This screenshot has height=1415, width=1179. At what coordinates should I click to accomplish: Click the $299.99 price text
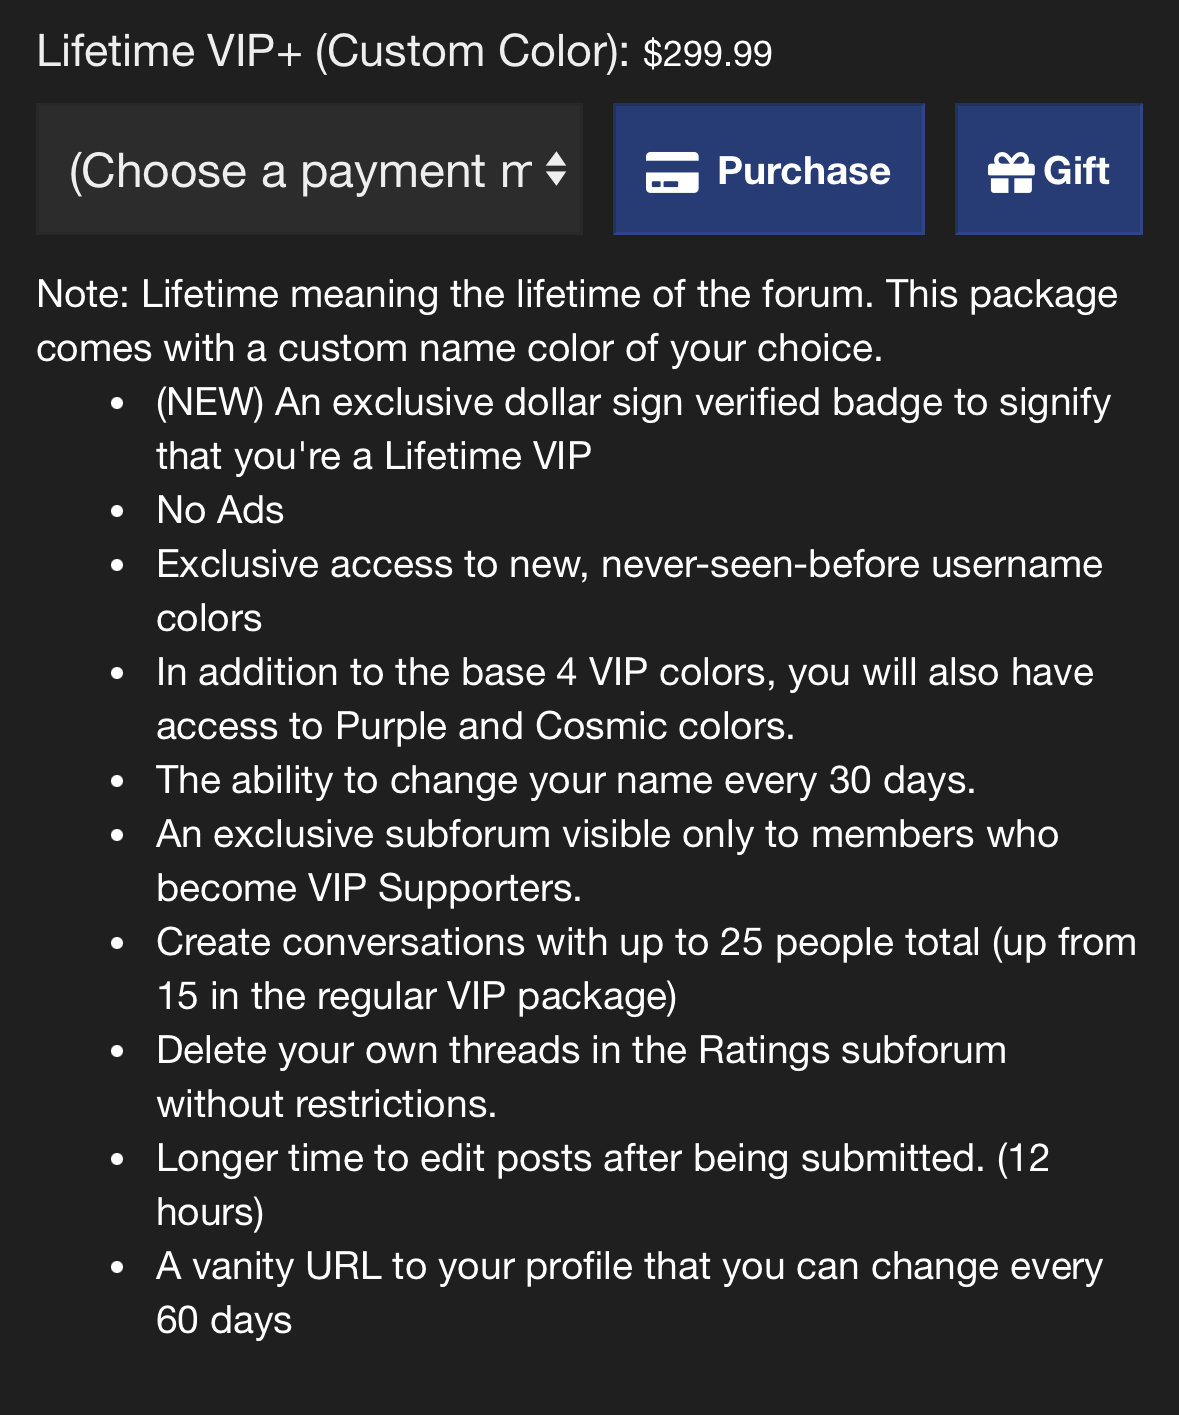707,53
